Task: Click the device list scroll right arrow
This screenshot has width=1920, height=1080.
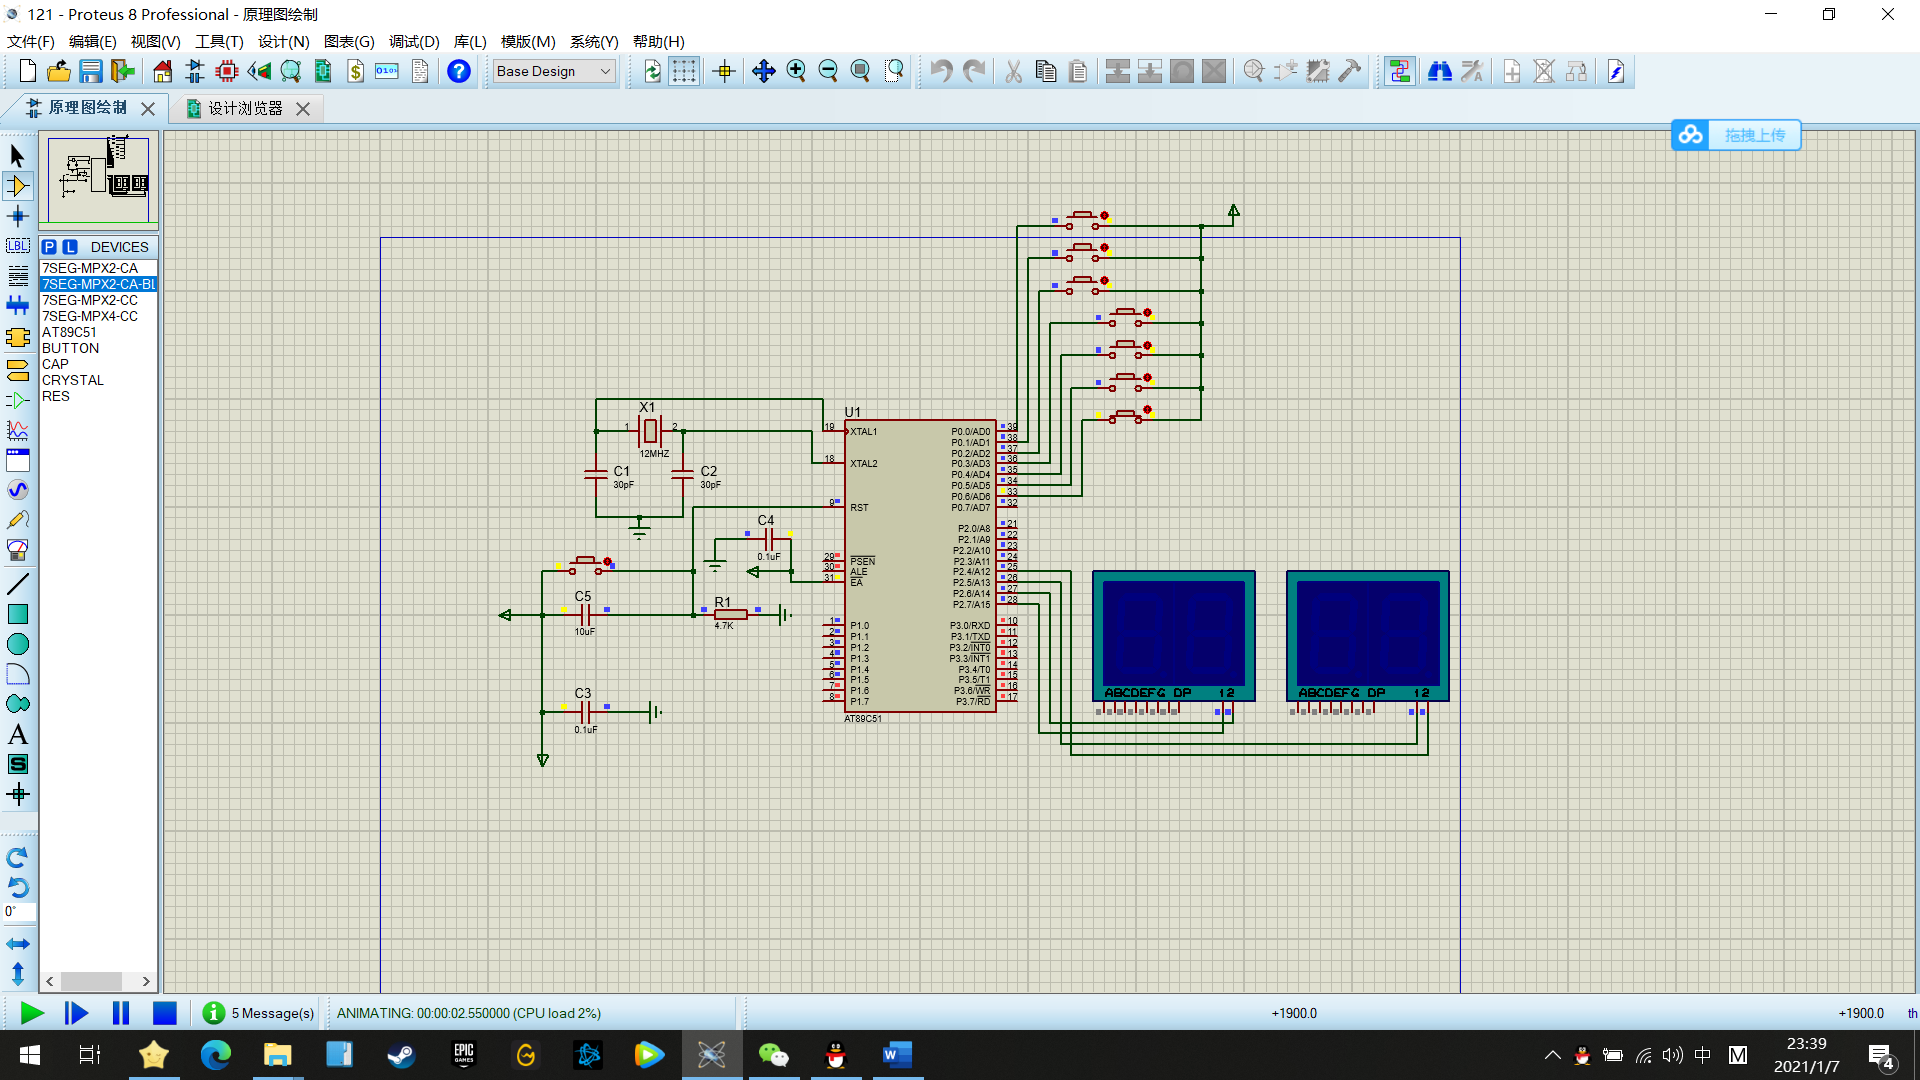Action: (x=146, y=981)
